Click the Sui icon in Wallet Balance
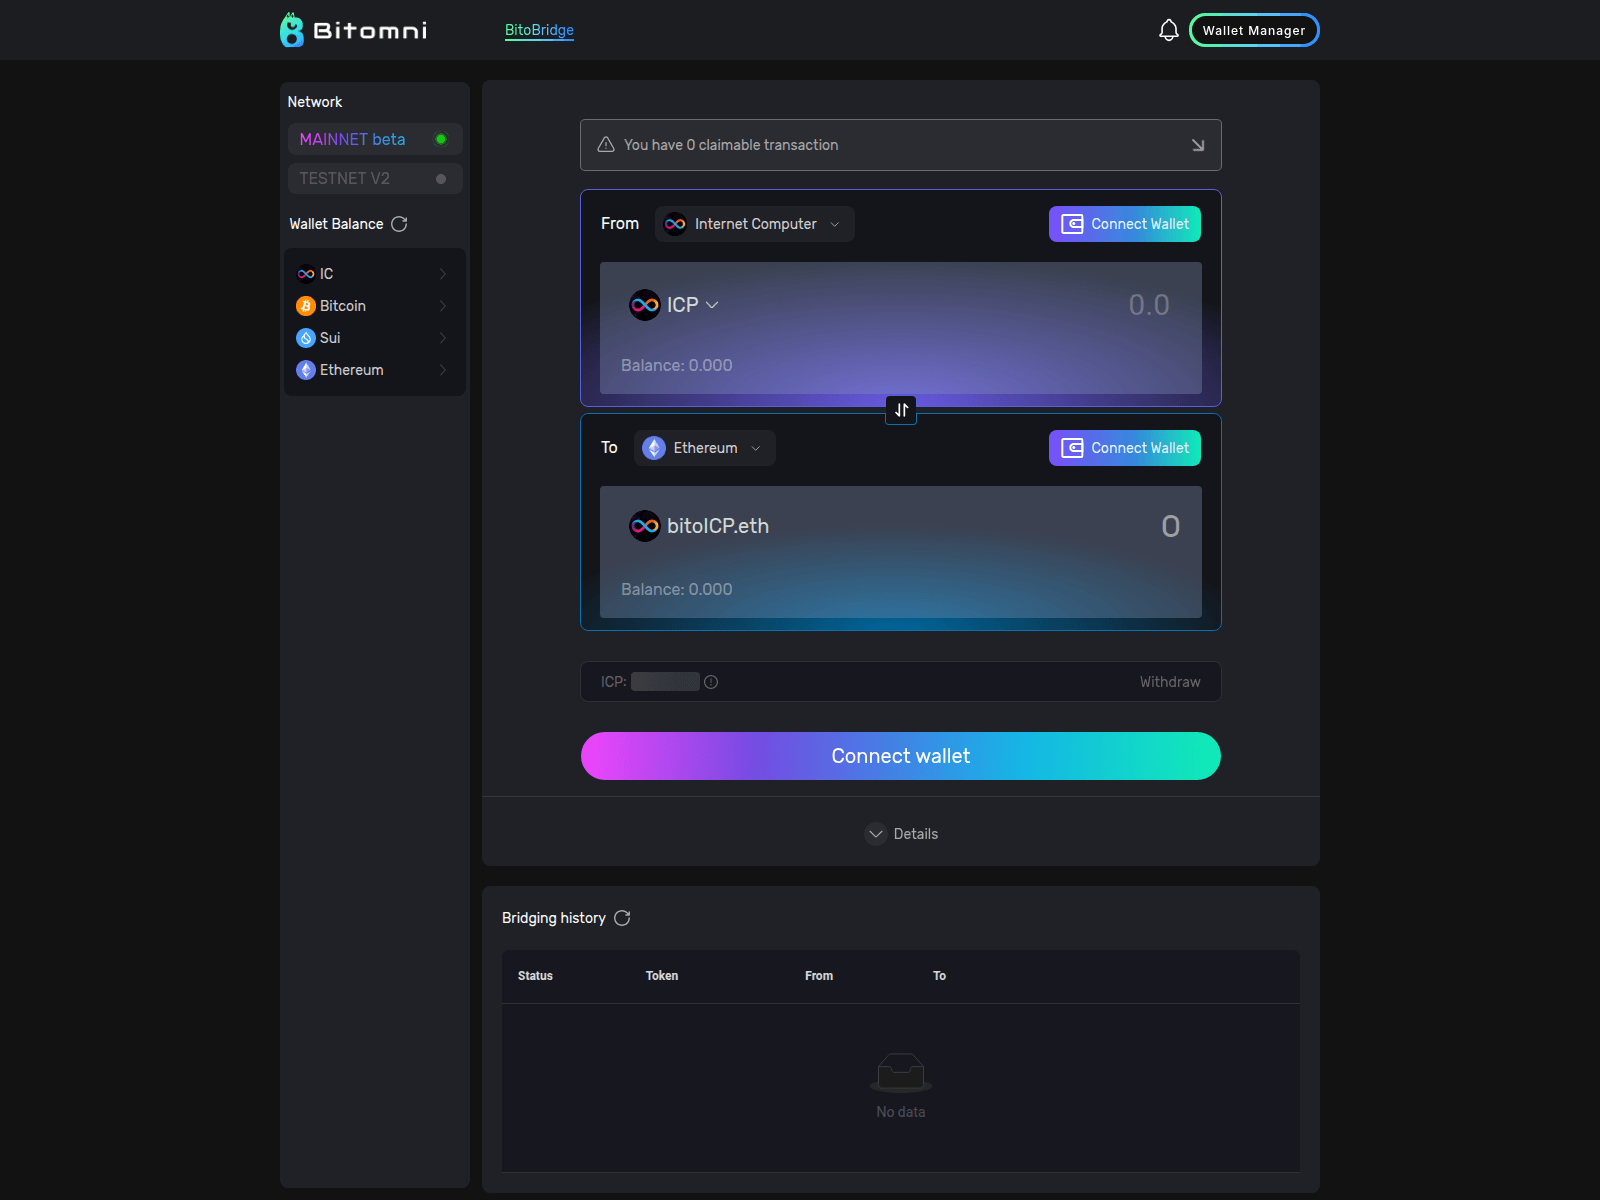The image size is (1600, 1200). pyautogui.click(x=306, y=338)
